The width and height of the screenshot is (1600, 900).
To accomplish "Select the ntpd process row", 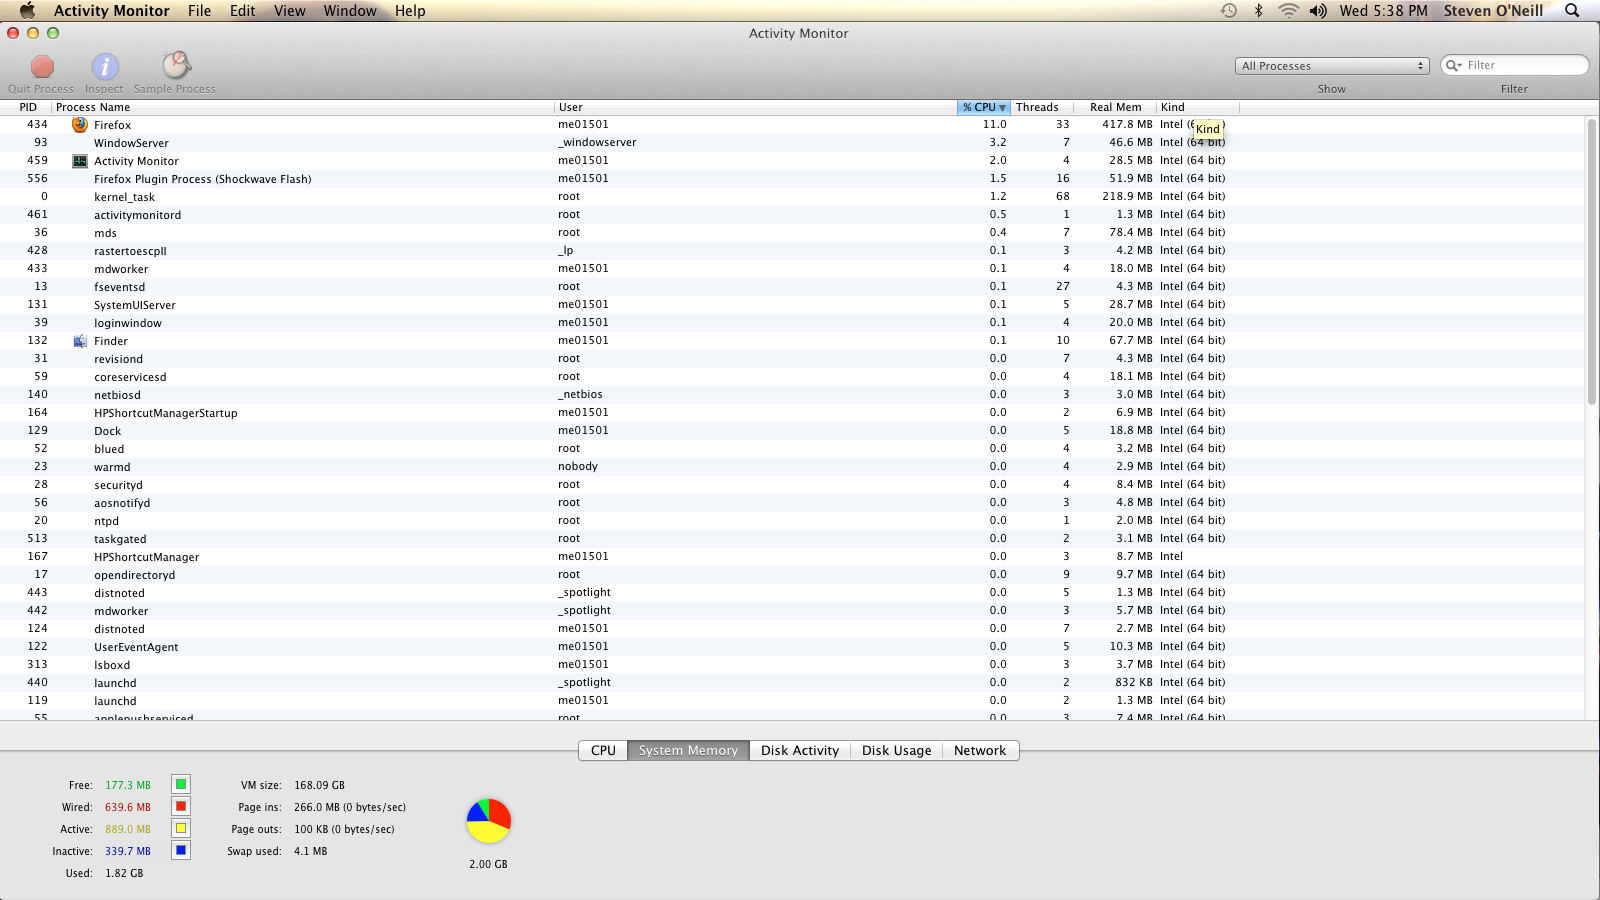I will (792, 521).
